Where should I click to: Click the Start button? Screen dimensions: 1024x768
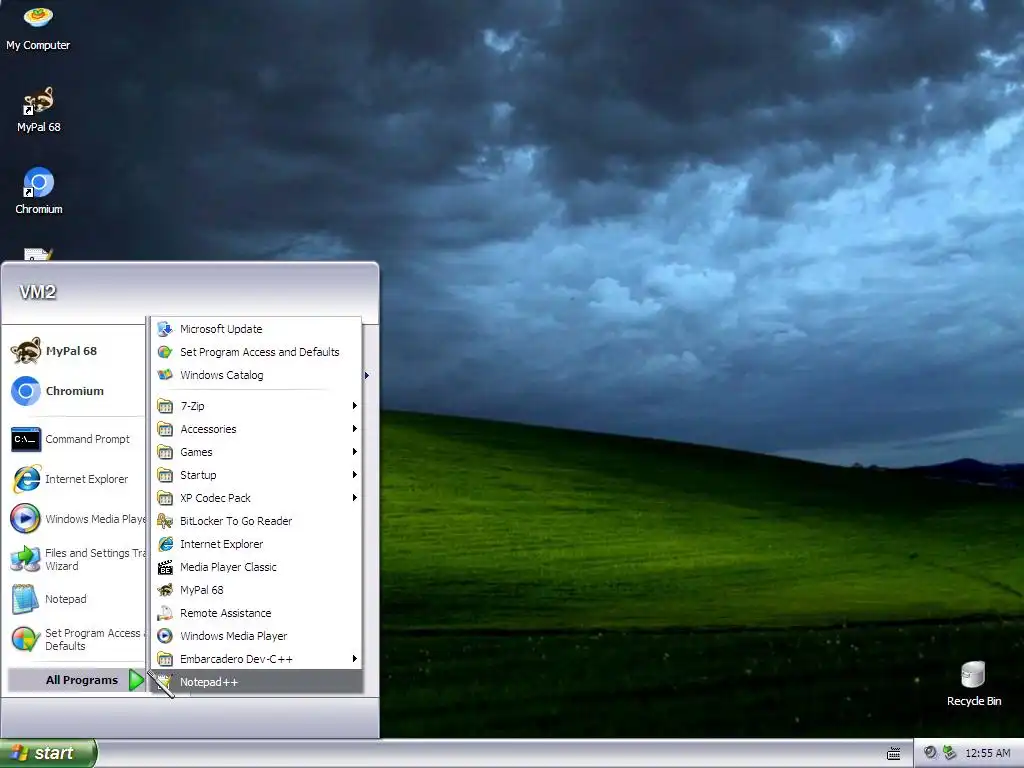point(48,753)
